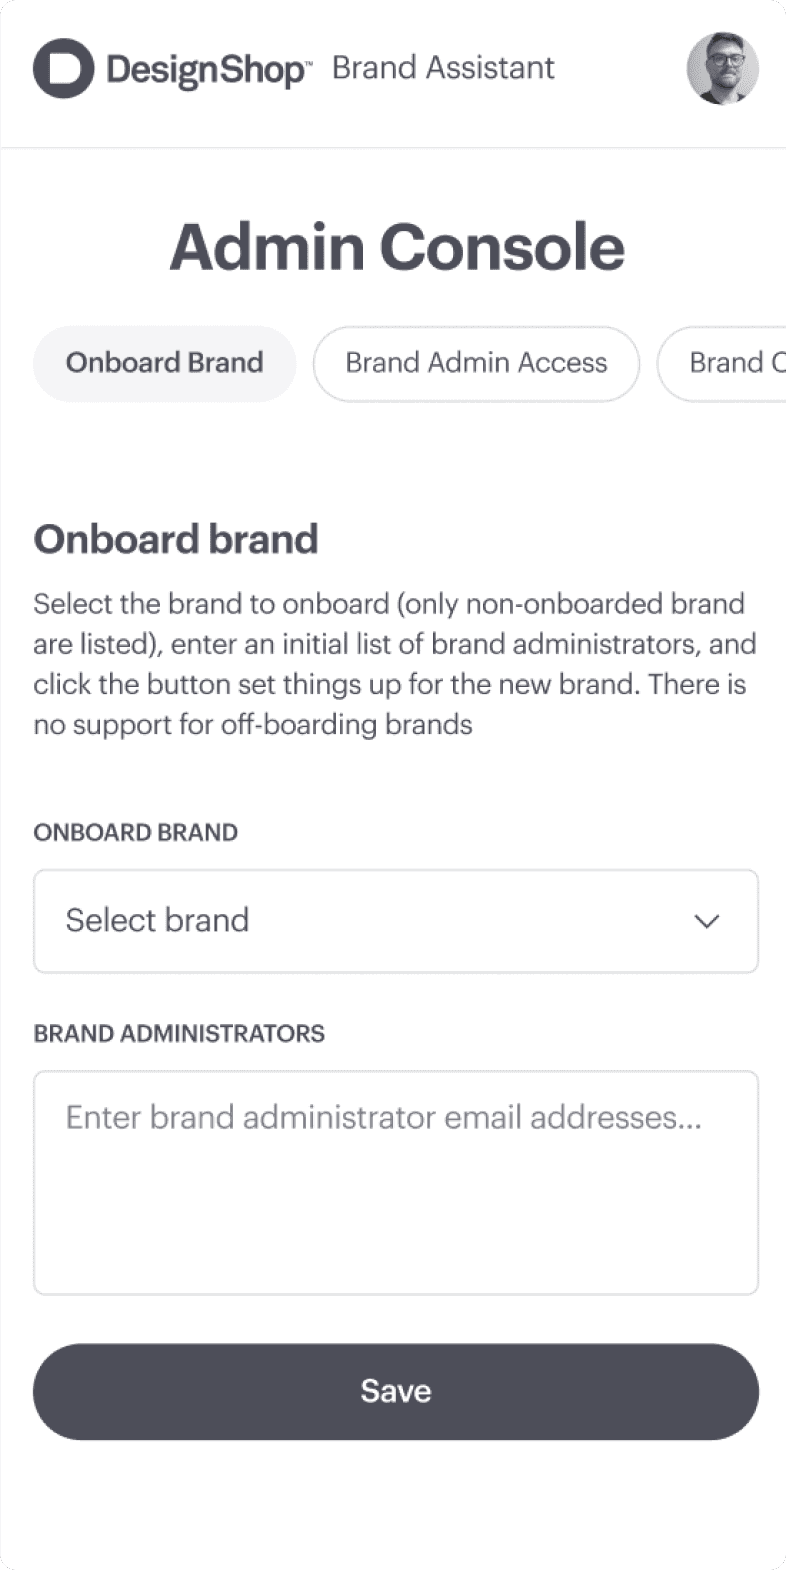
Task: Click the DesignShop wordmark
Action: (x=205, y=68)
